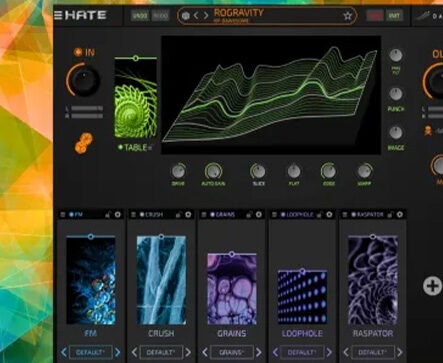The height and width of the screenshot is (363, 443).
Task: Toggle the GRAINS module lock icon
Action: point(249,215)
